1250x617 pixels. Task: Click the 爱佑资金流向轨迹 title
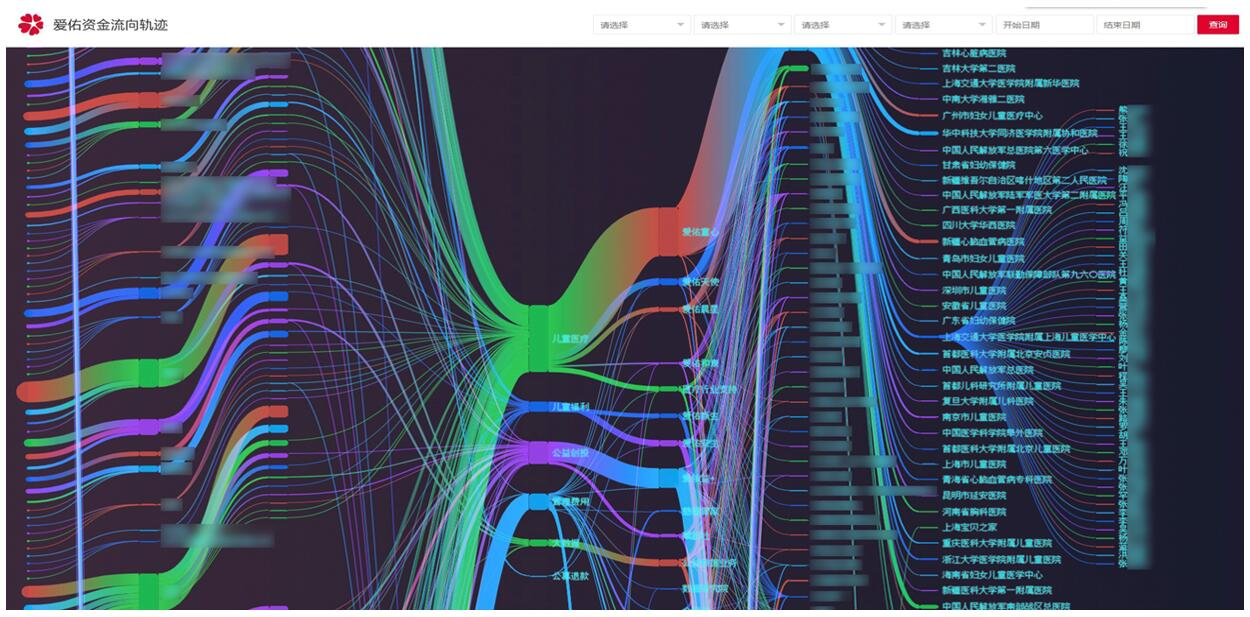pos(110,24)
